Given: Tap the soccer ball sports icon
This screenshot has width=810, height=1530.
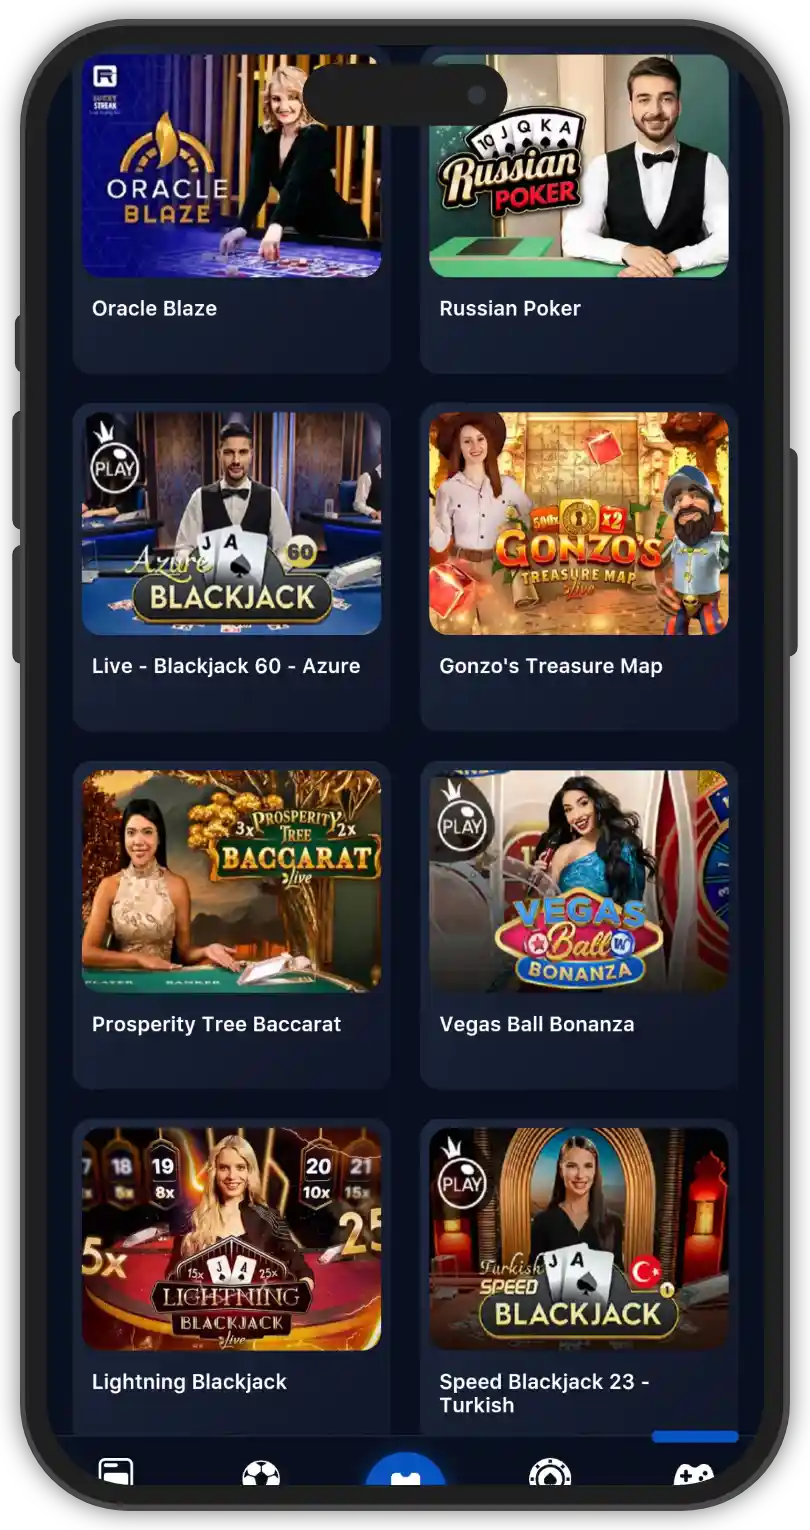Looking at the screenshot, I should pos(261,1475).
